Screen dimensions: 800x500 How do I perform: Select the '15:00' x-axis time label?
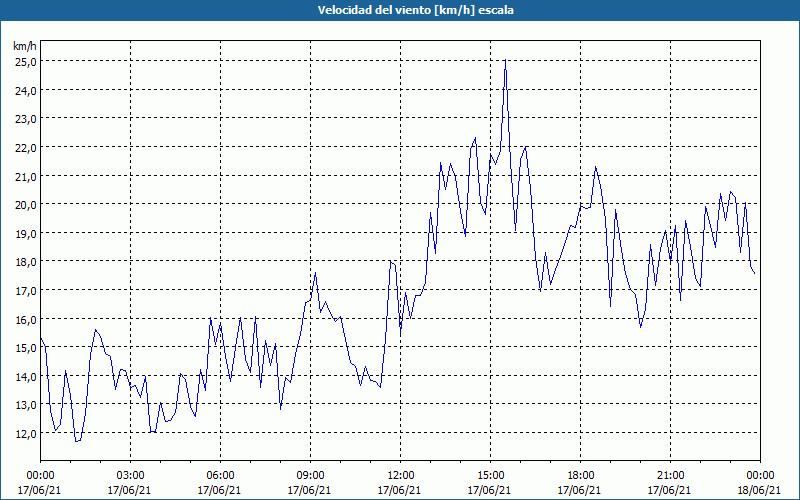click(490, 476)
